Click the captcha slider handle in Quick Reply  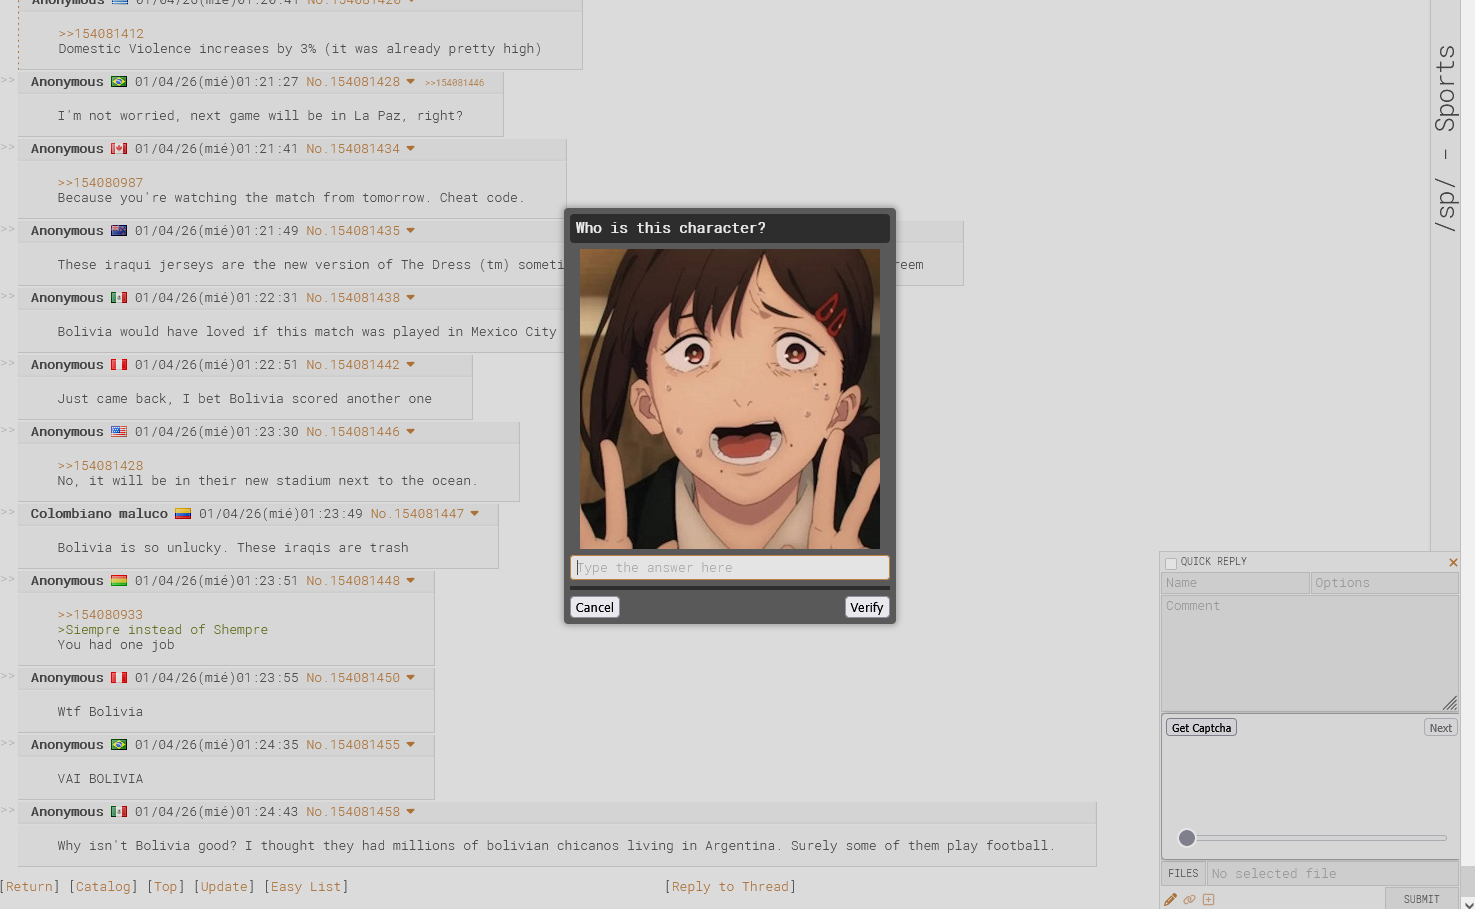point(1187,838)
